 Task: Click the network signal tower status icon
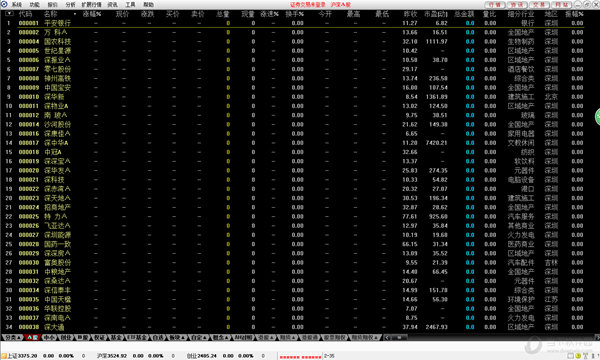(x=585, y=356)
